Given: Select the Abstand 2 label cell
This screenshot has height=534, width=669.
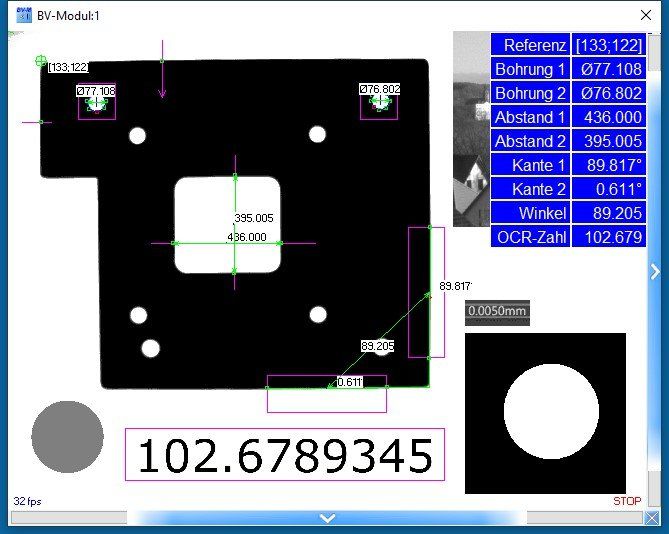Looking at the screenshot, I should [530, 141].
